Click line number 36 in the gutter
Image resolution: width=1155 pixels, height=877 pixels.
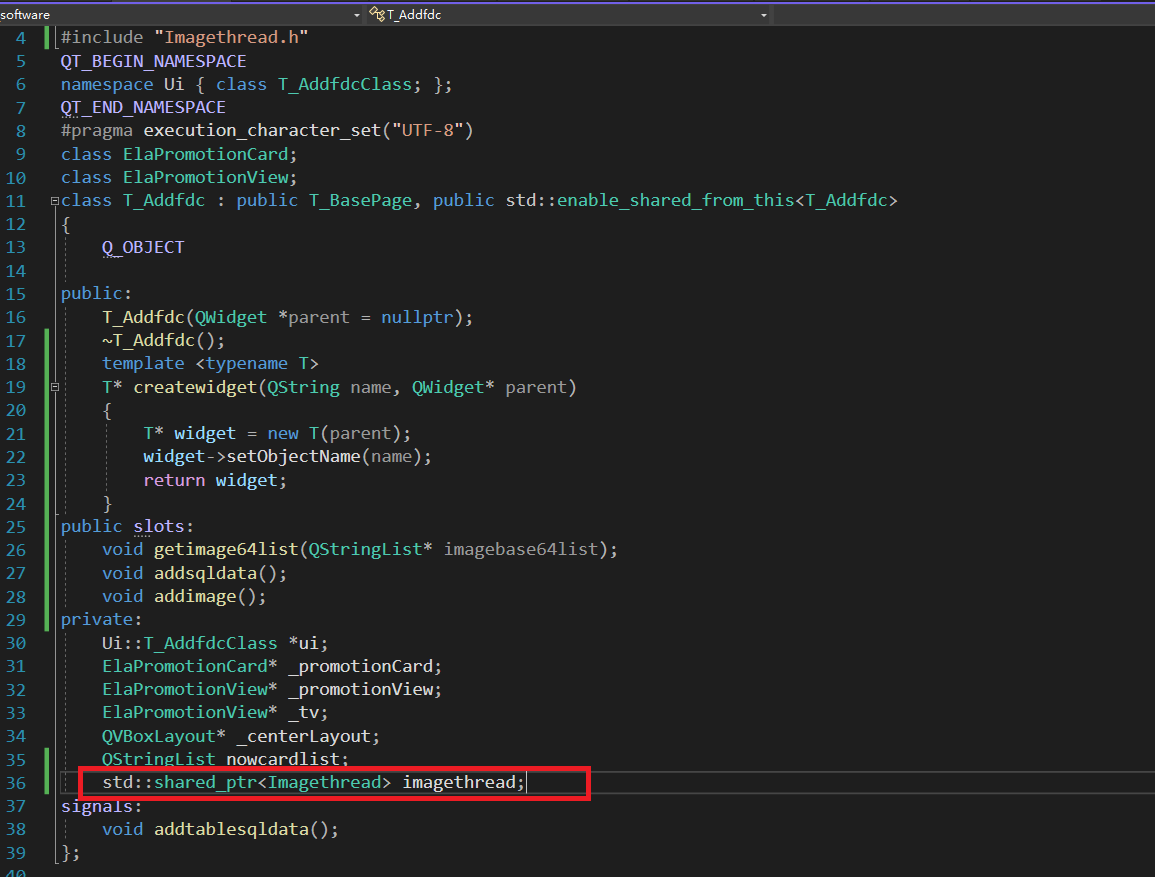[x=16, y=782]
